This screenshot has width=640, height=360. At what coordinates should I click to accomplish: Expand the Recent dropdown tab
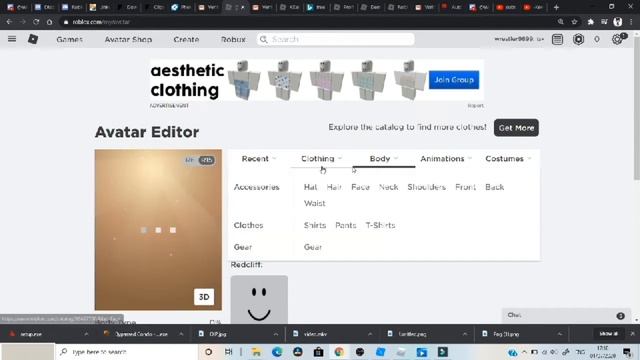click(x=259, y=158)
